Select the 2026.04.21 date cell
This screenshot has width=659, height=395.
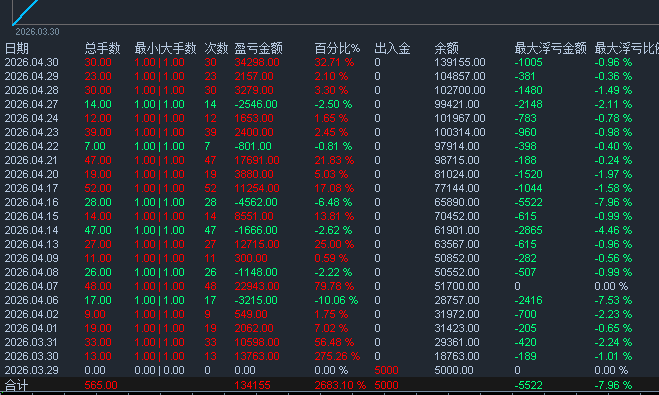(x=32, y=161)
